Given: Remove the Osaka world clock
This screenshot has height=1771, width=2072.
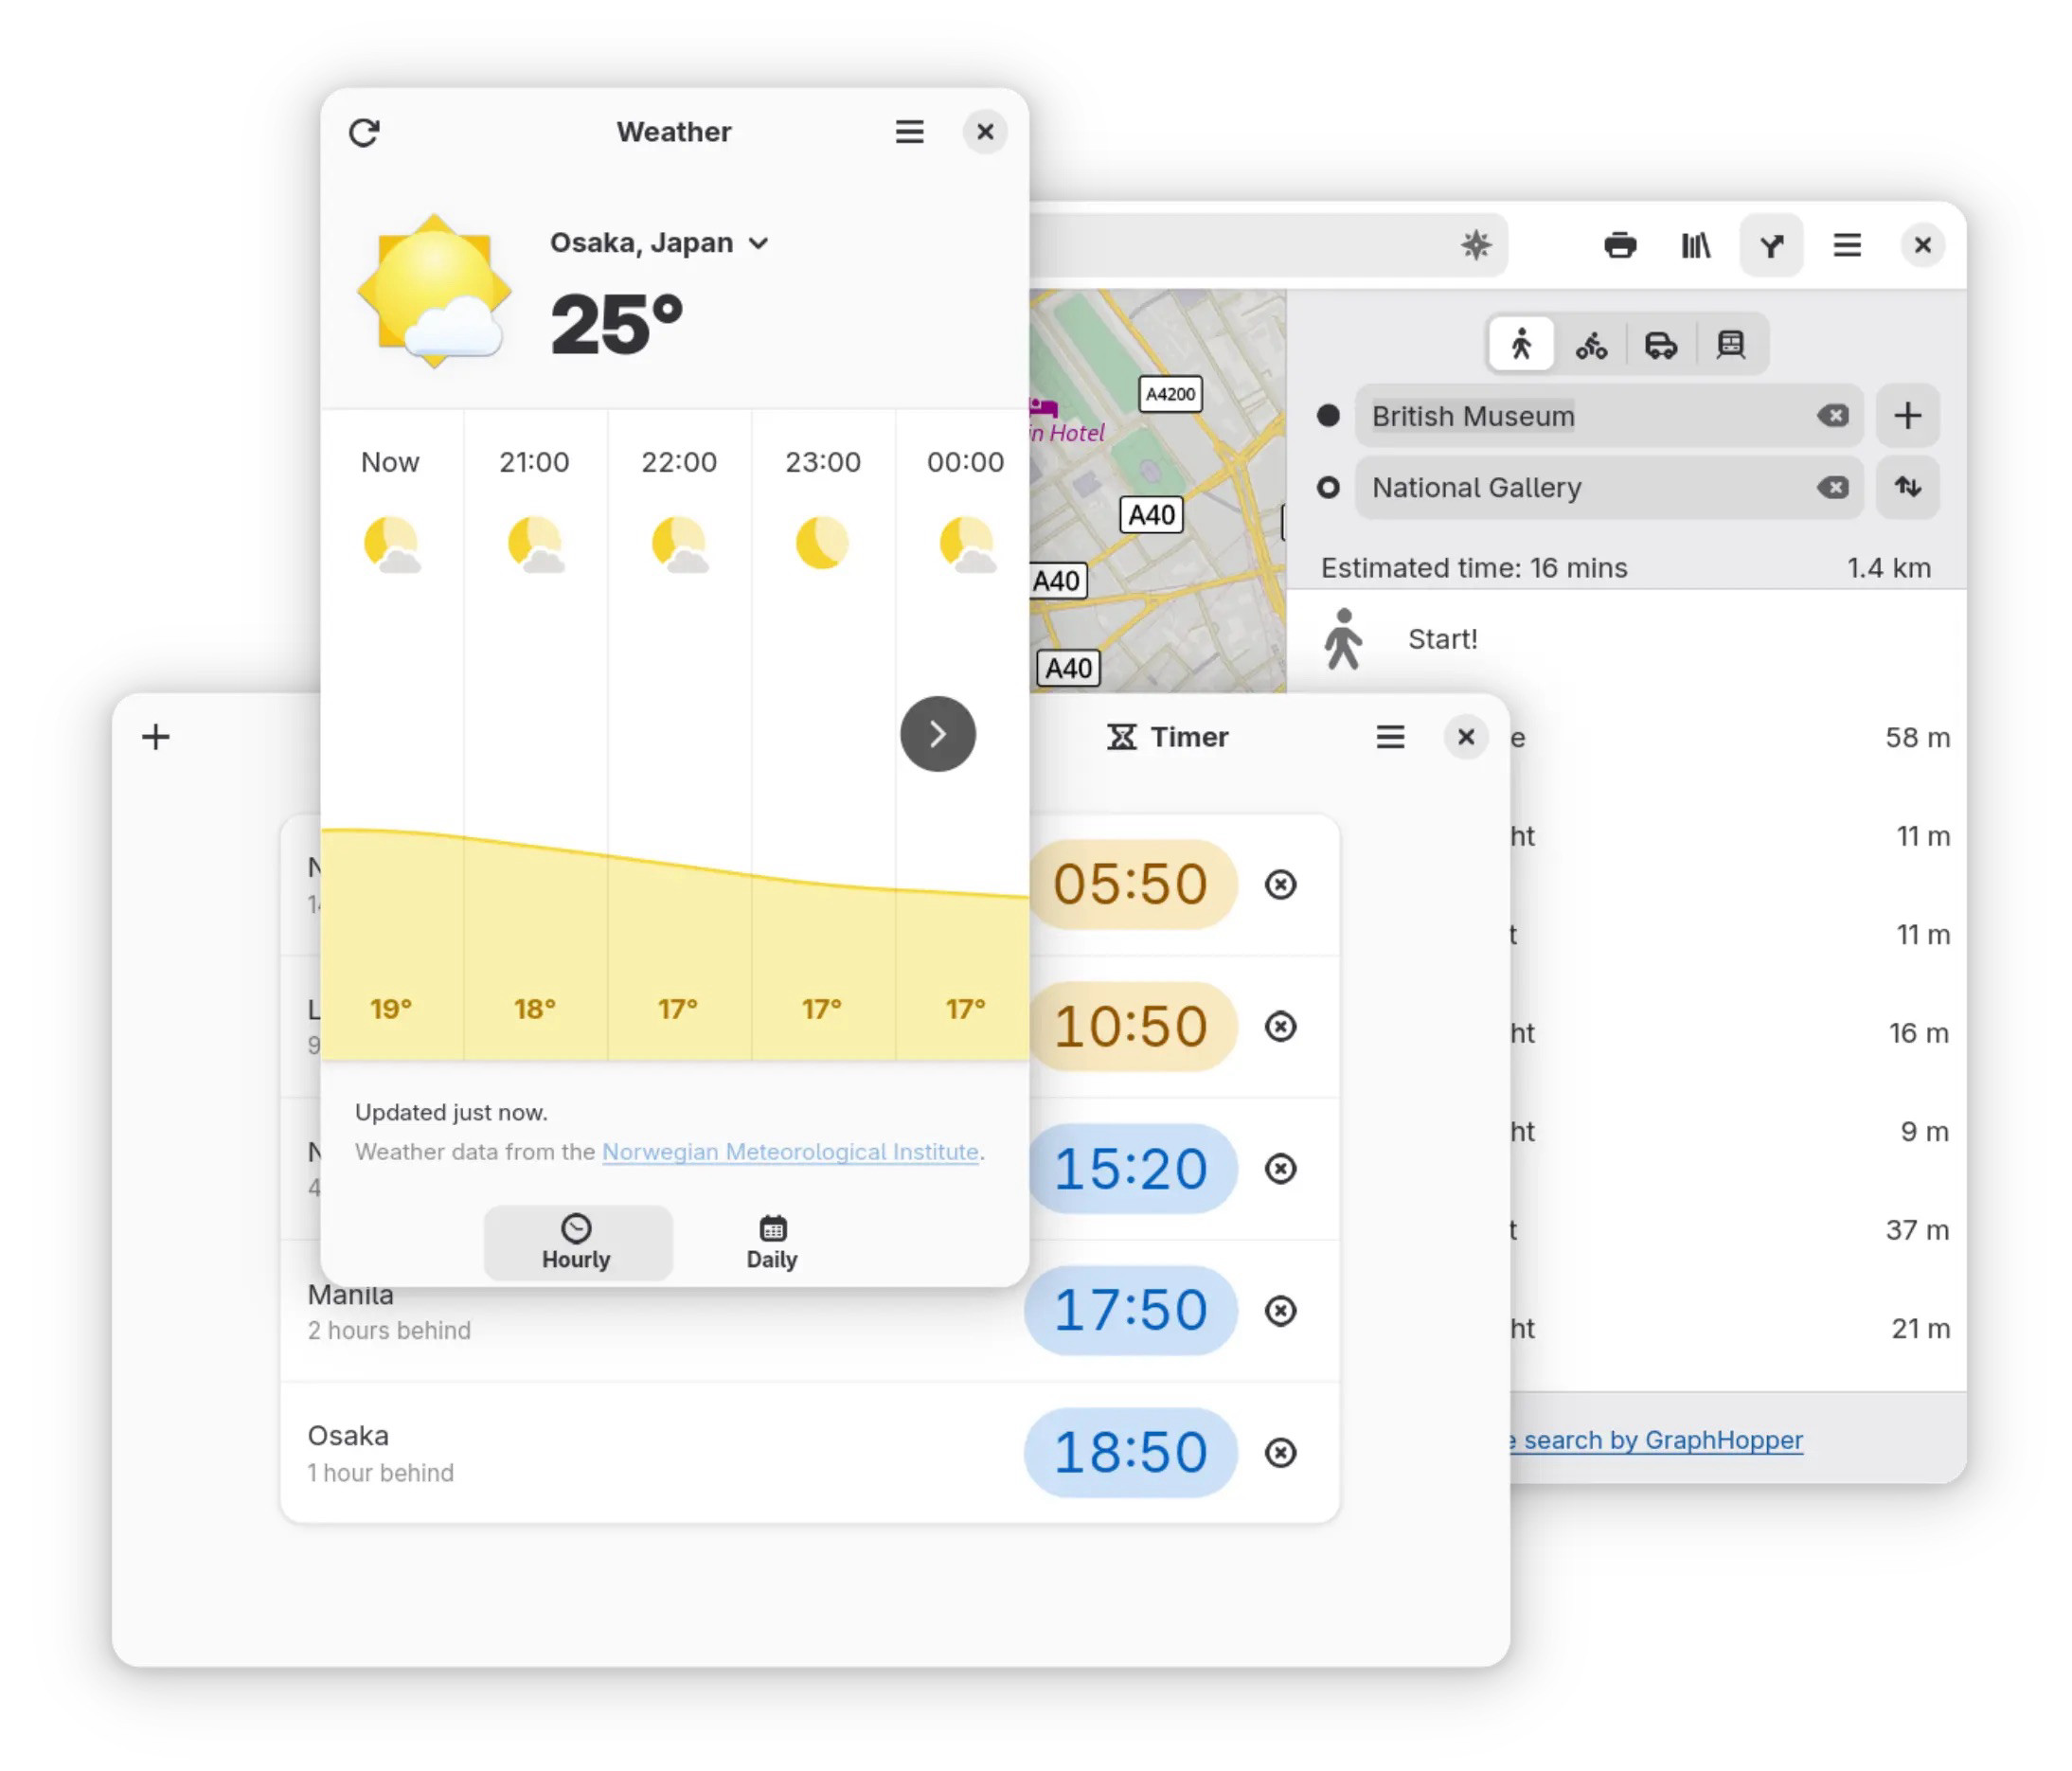Looking at the screenshot, I should (x=1280, y=1452).
